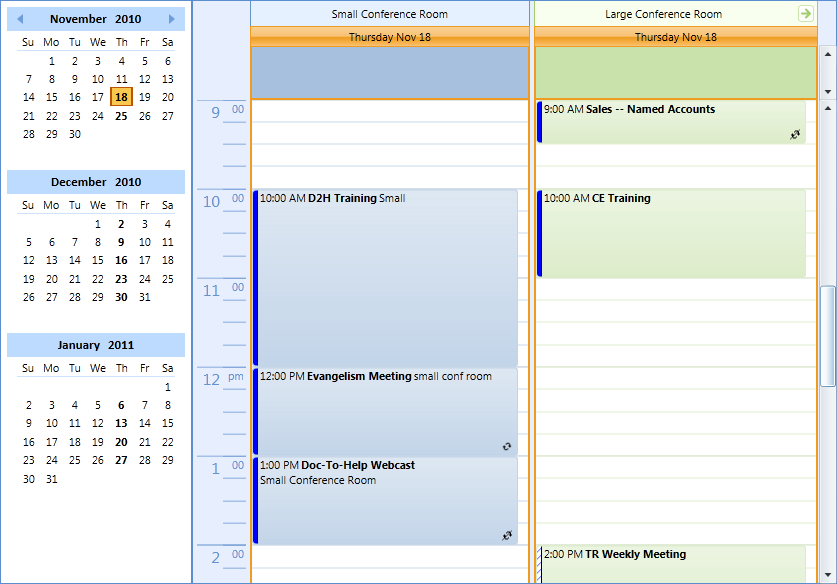The height and width of the screenshot is (584, 837).
Task: Click the 1:00 time ruler label
Action: [x=227, y=468]
